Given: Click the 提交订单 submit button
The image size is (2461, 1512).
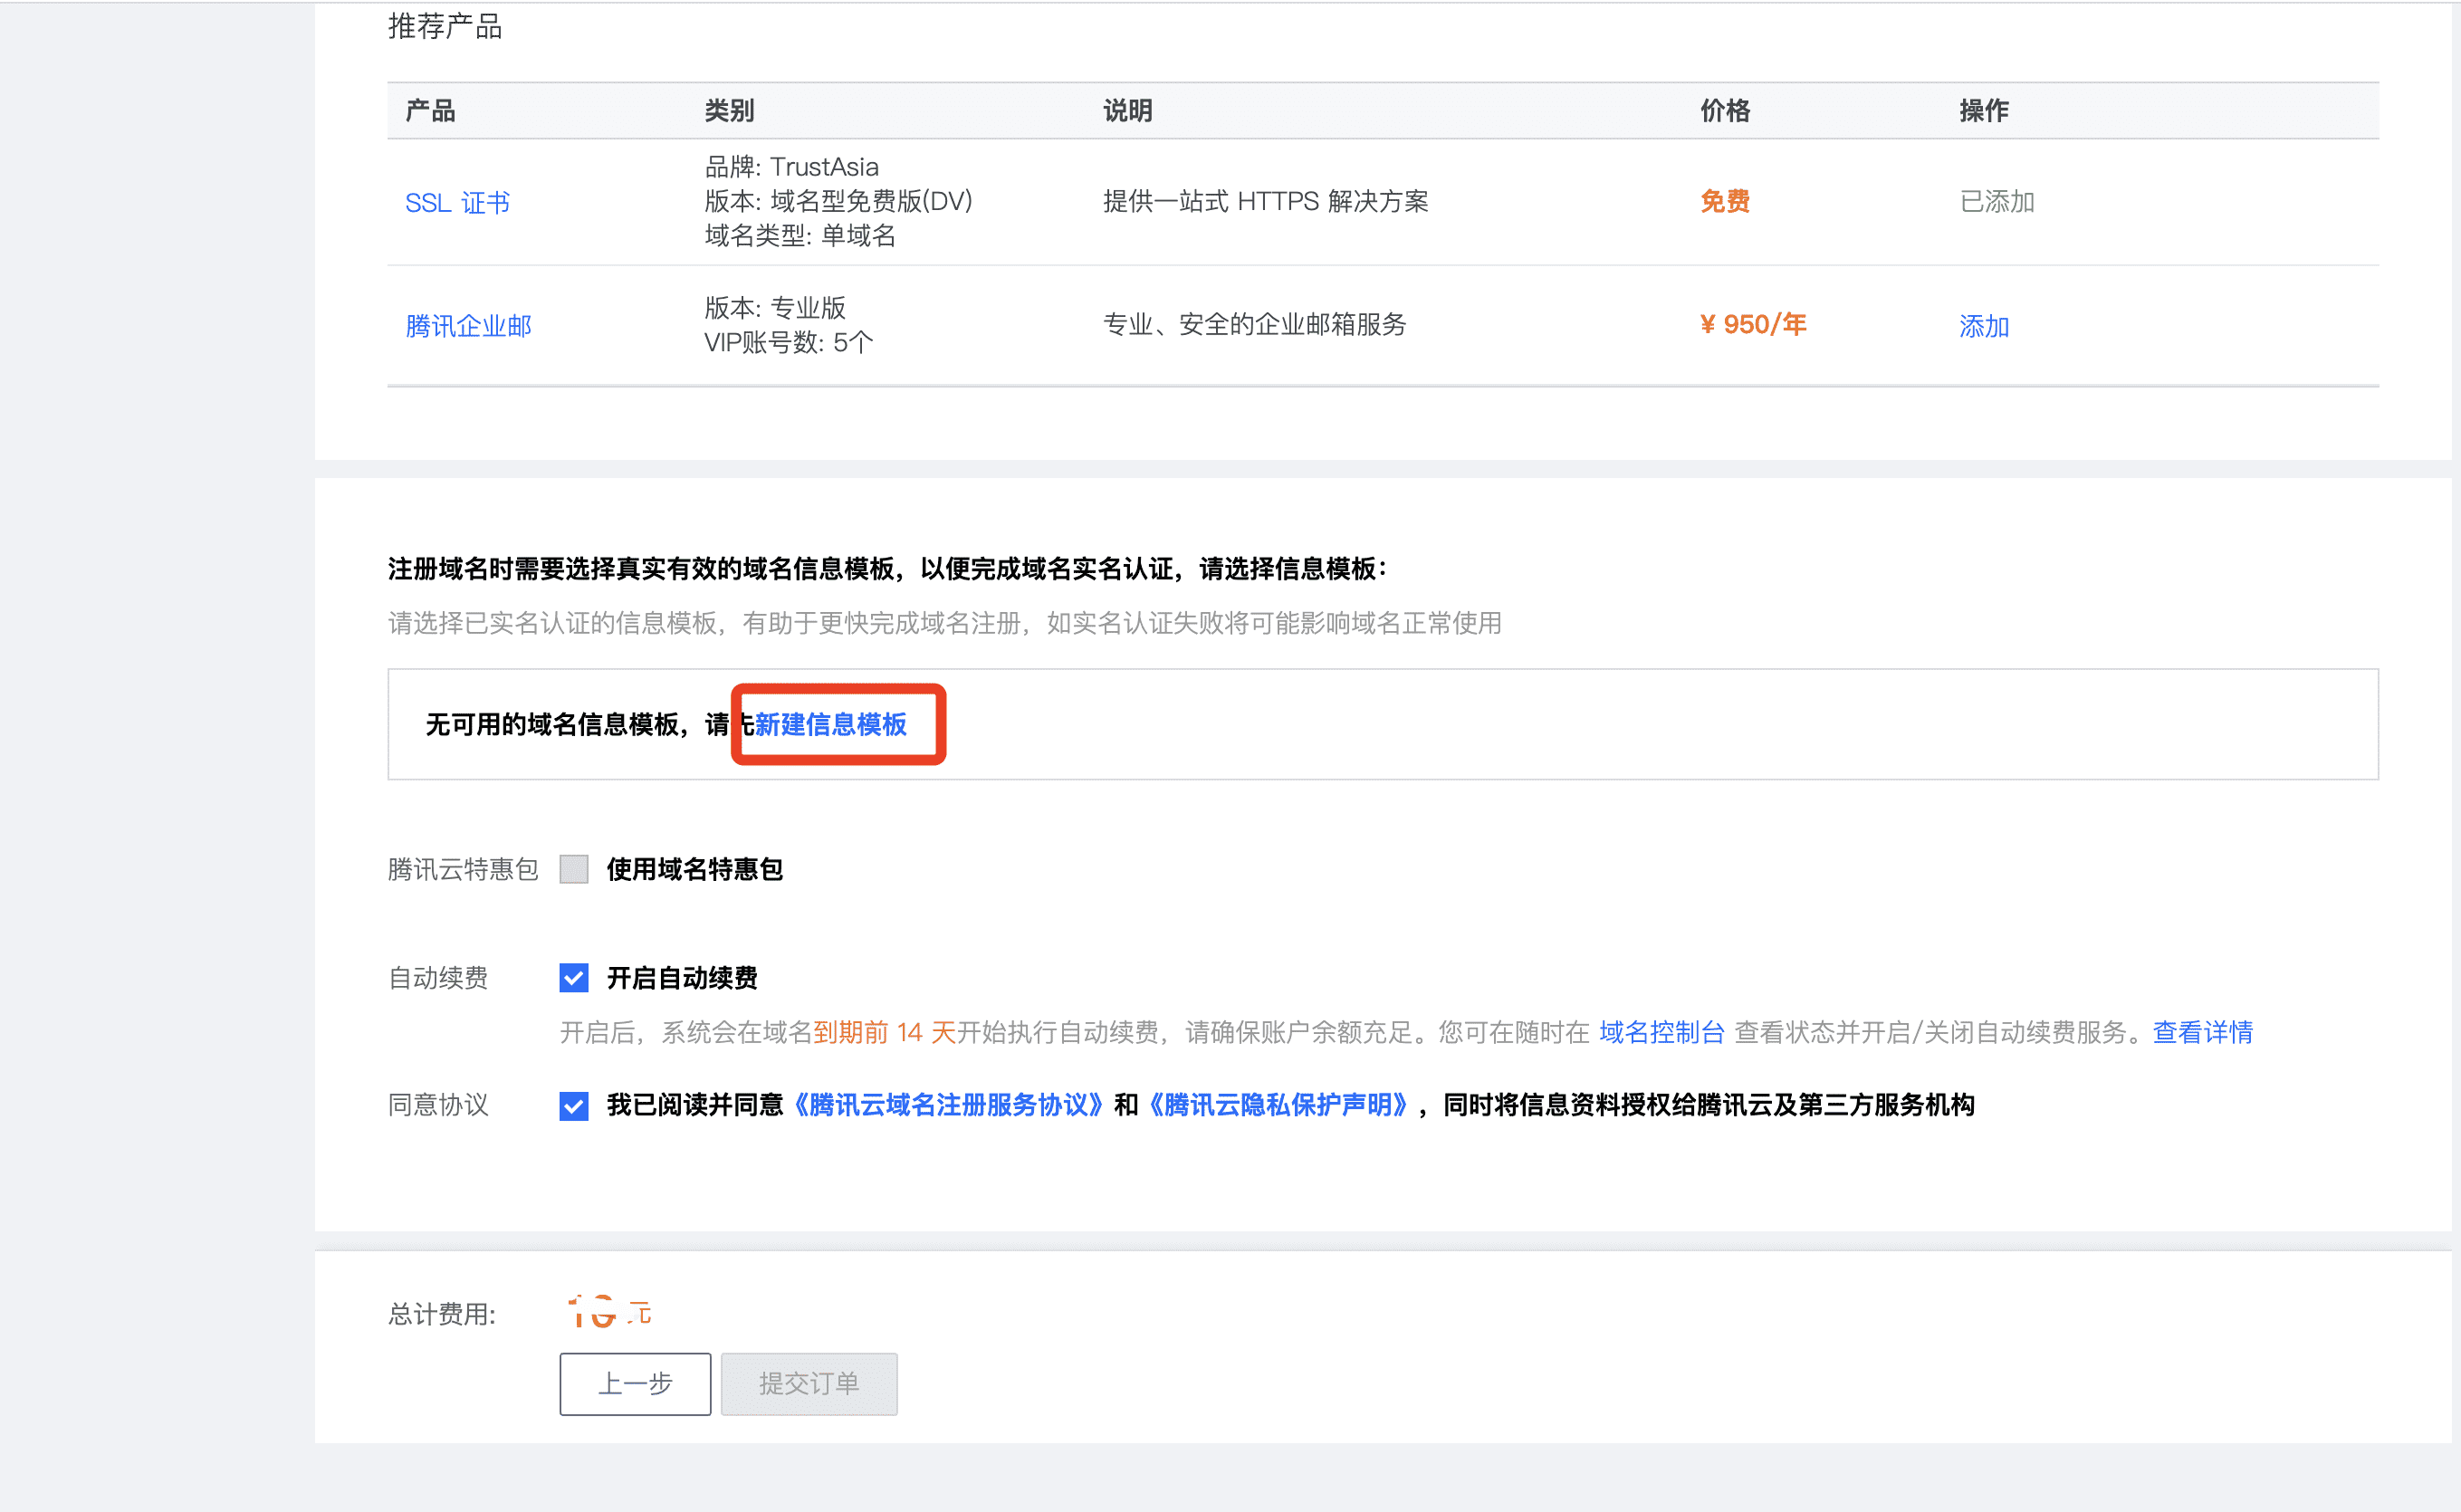Looking at the screenshot, I should click(x=809, y=1385).
